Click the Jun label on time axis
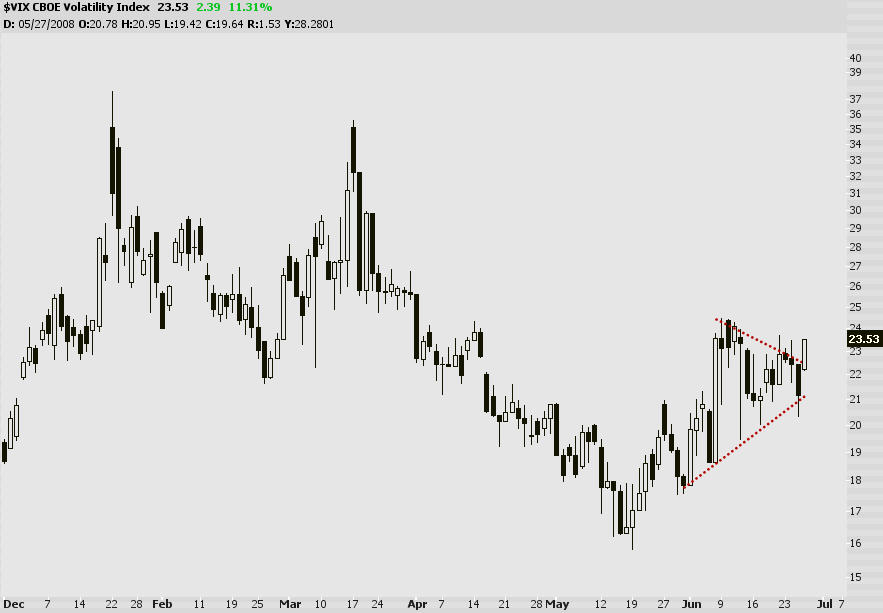 click(x=691, y=605)
